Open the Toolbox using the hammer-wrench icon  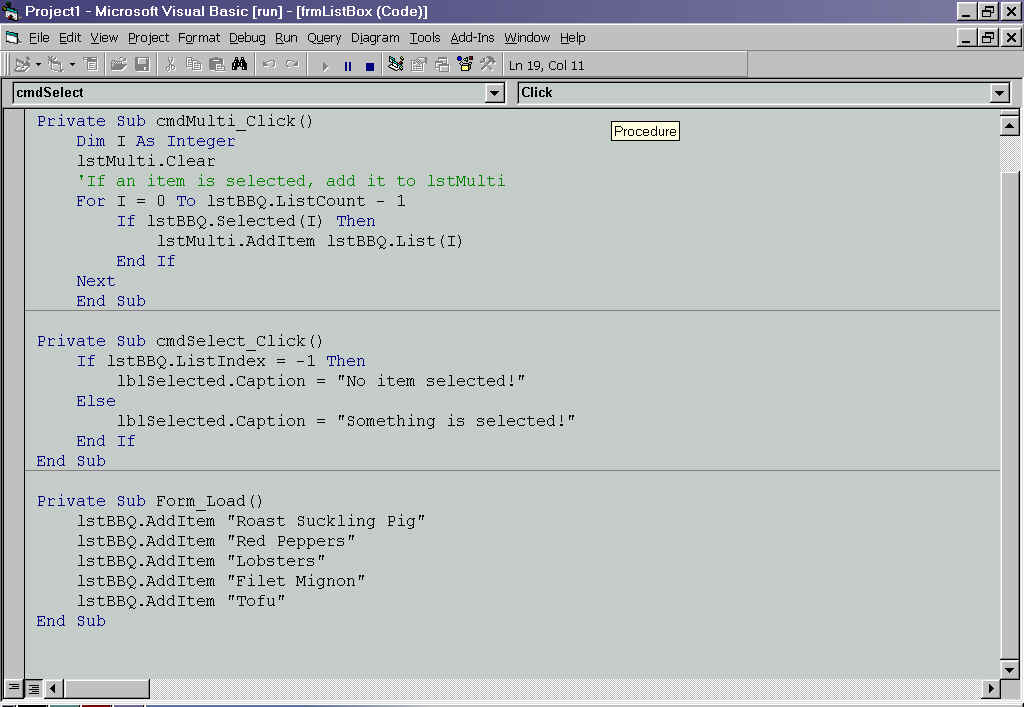click(488, 65)
